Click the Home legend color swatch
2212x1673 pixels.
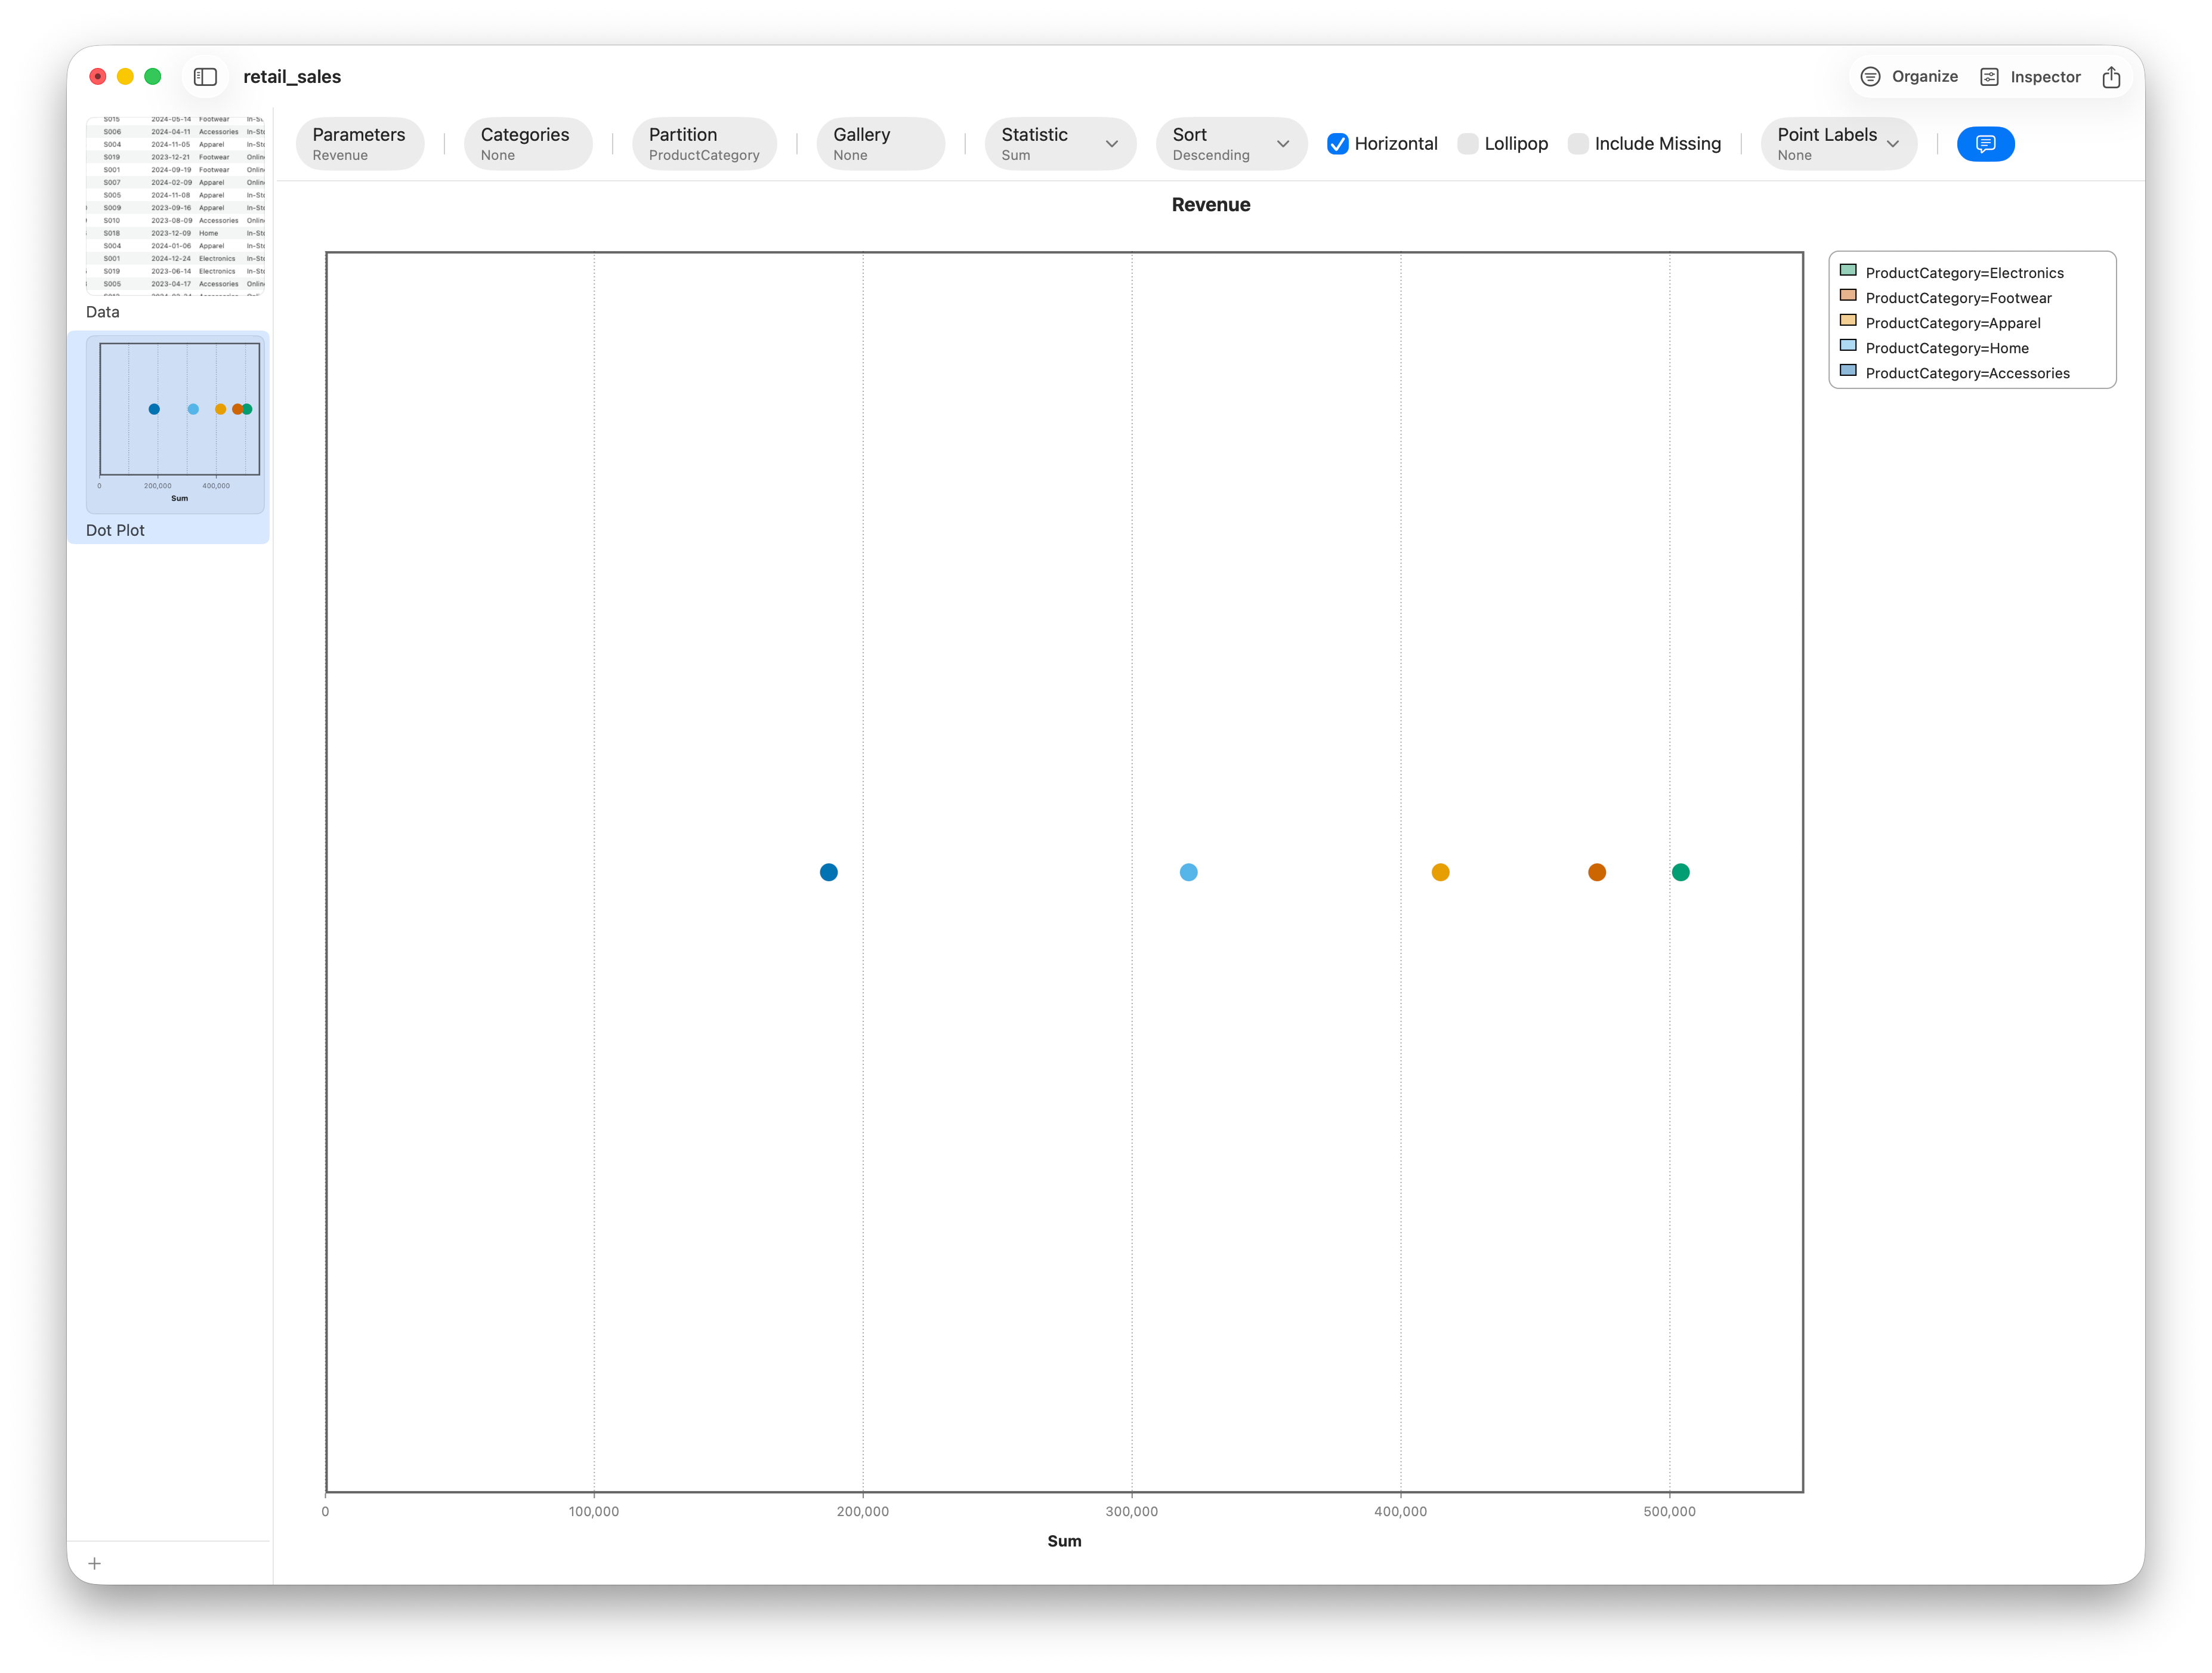[1848, 346]
